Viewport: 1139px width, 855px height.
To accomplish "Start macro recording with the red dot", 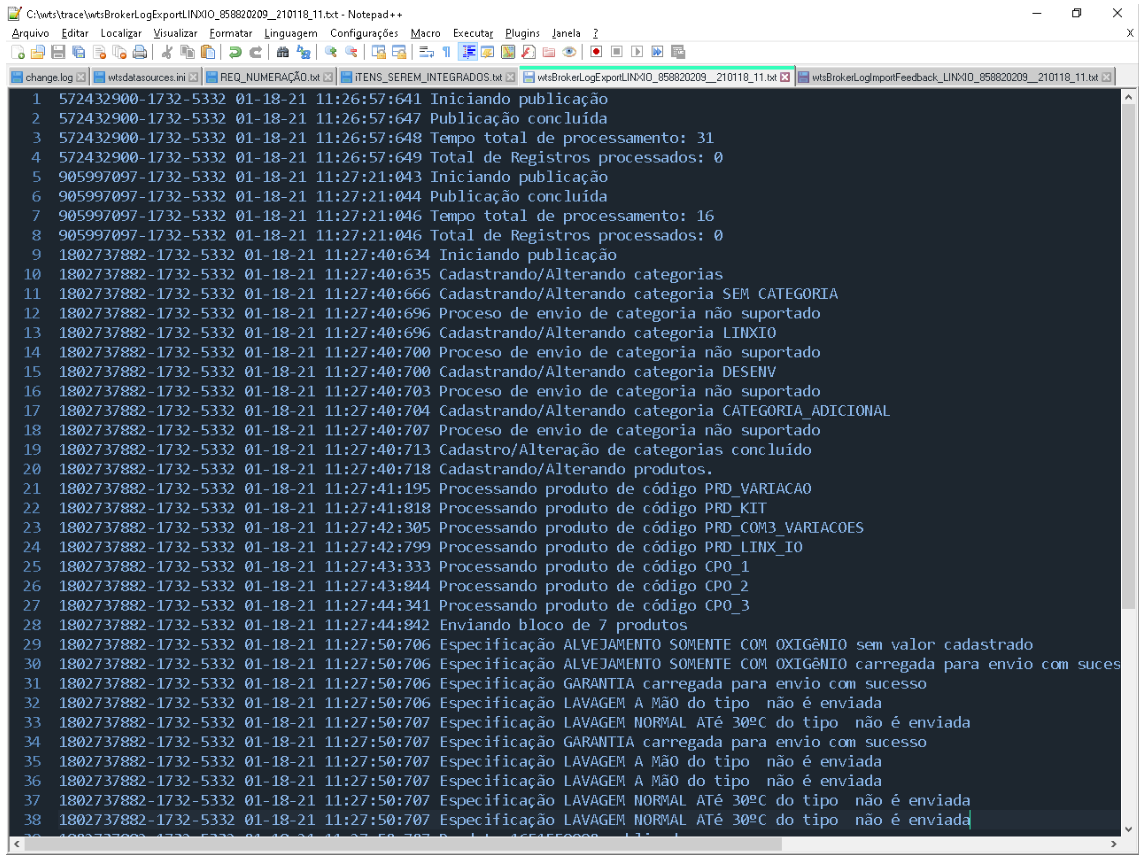I will [596, 52].
